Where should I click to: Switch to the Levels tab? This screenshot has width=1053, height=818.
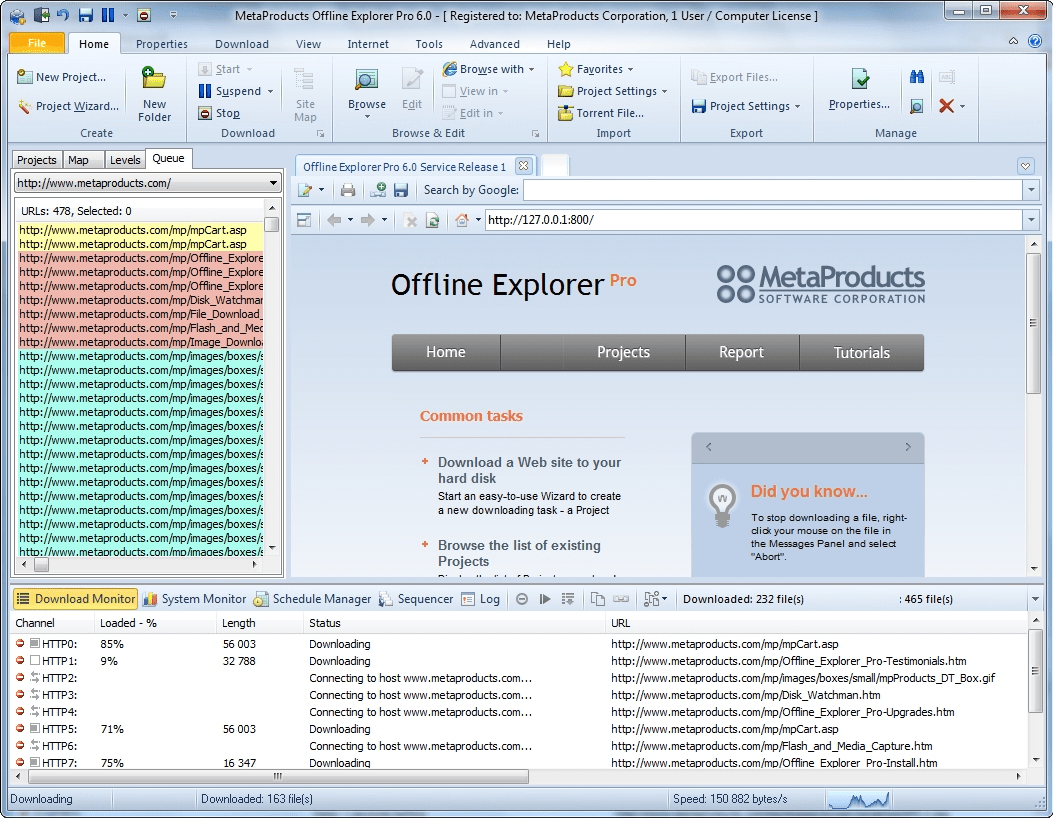point(125,160)
